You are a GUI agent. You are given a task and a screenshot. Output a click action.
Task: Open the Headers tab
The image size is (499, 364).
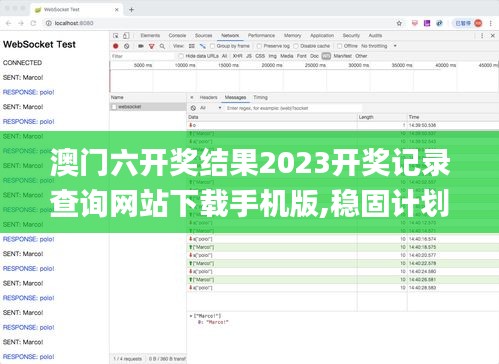pyautogui.click(x=208, y=97)
